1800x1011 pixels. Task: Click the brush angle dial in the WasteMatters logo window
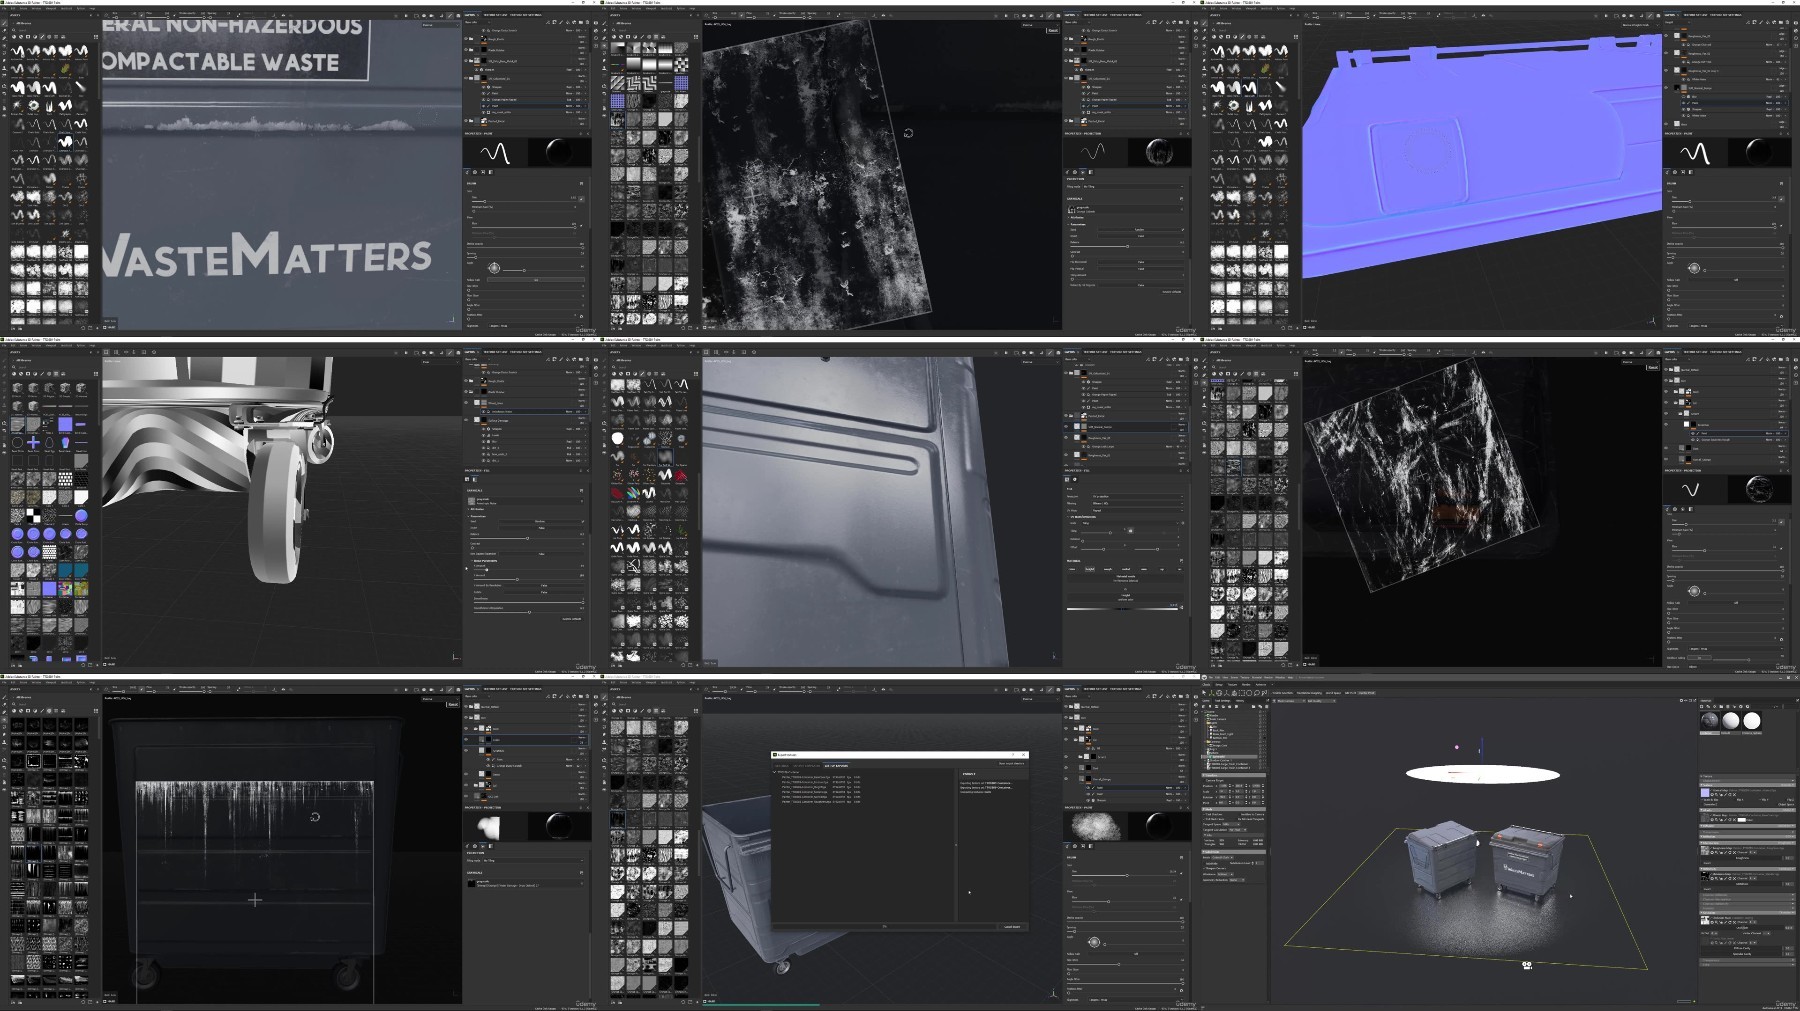(494, 268)
